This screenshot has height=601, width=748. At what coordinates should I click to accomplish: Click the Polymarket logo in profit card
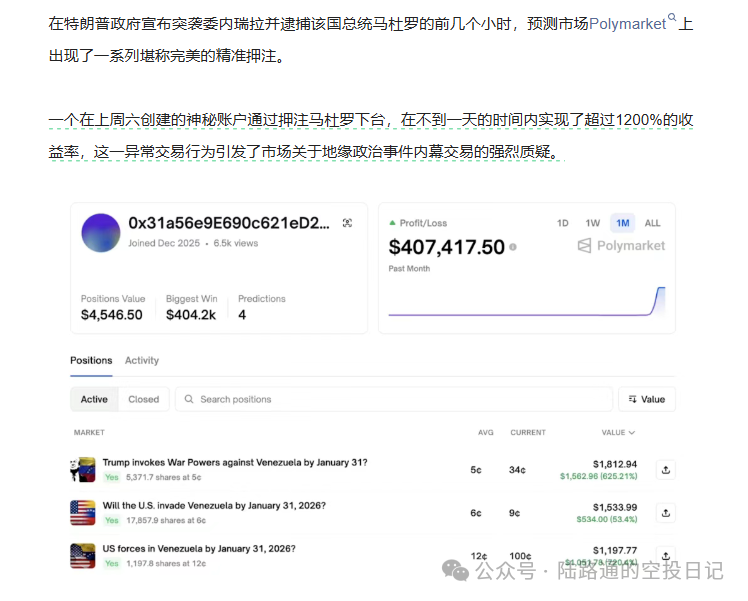tap(621, 246)
